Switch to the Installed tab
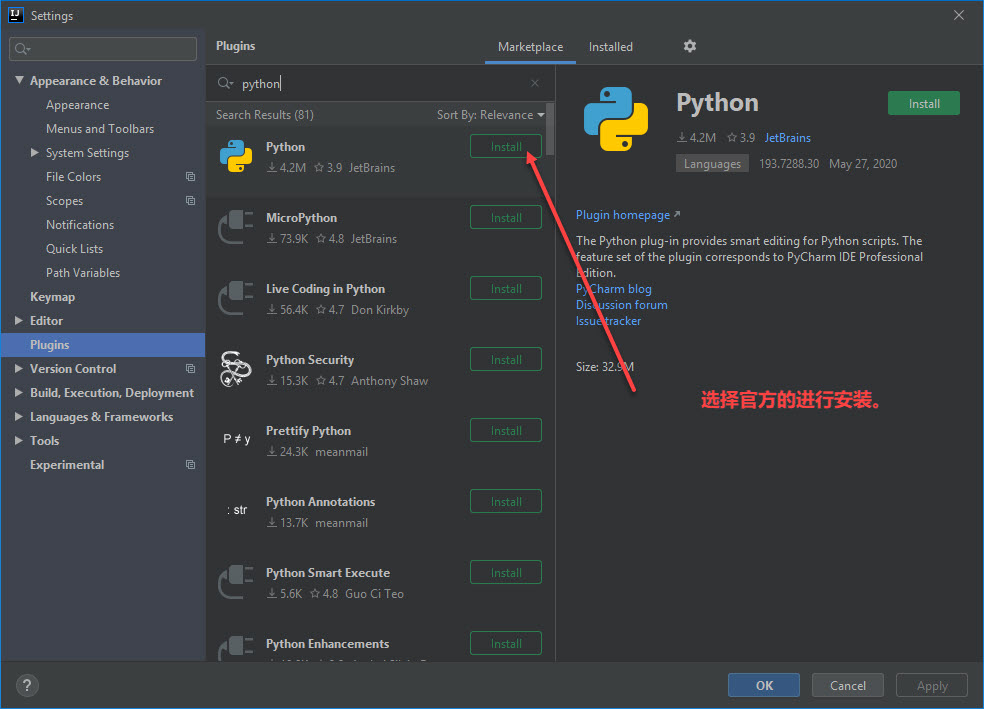Screen dimensions: 984x709 tap(611, 46)
